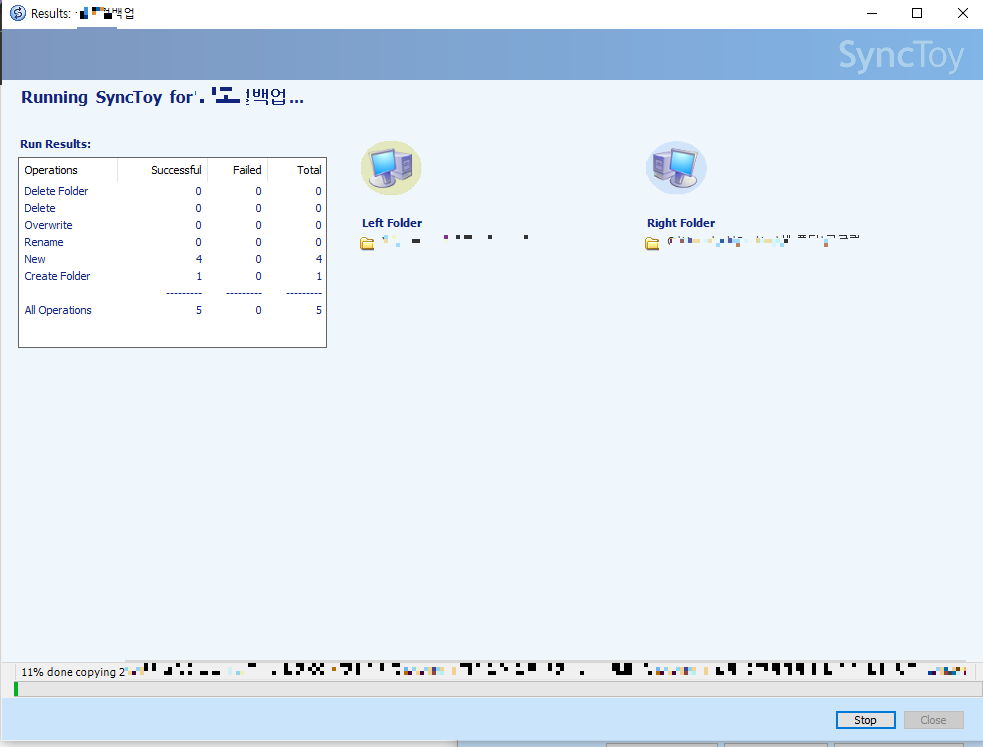This screenshot has width=983, height=747.
Task: Click the New operation row label
Action: tap(35, 259)
